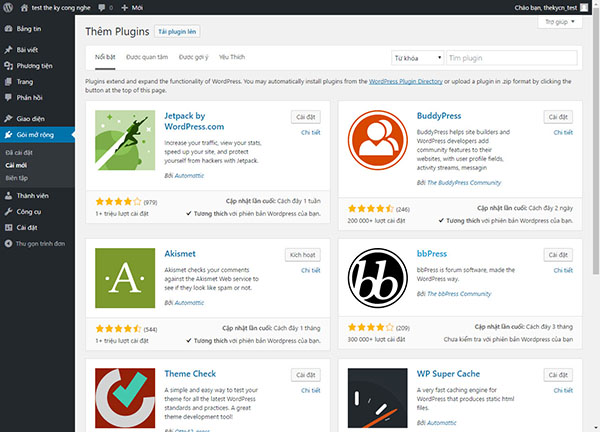
Task: Collapse the menu with the Thu gọn trình đơn icon
Action: pos(8,243)
